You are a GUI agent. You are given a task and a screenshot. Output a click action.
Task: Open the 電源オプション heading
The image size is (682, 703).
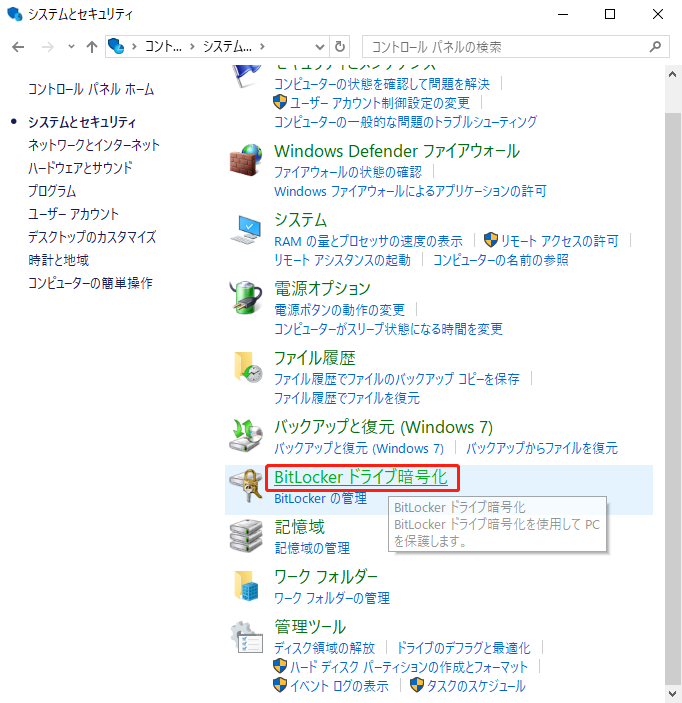[322, 289]
